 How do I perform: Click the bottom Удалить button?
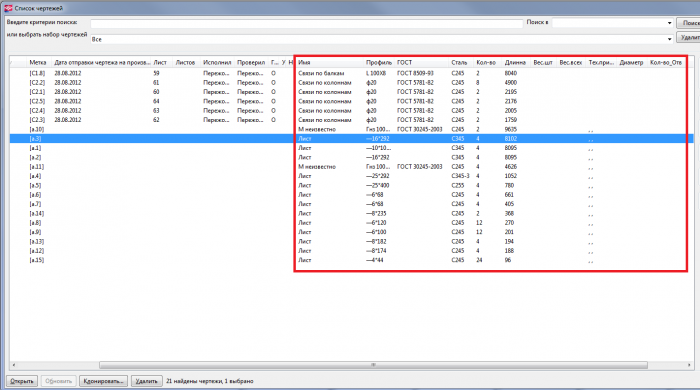click(x=146, y=381)
